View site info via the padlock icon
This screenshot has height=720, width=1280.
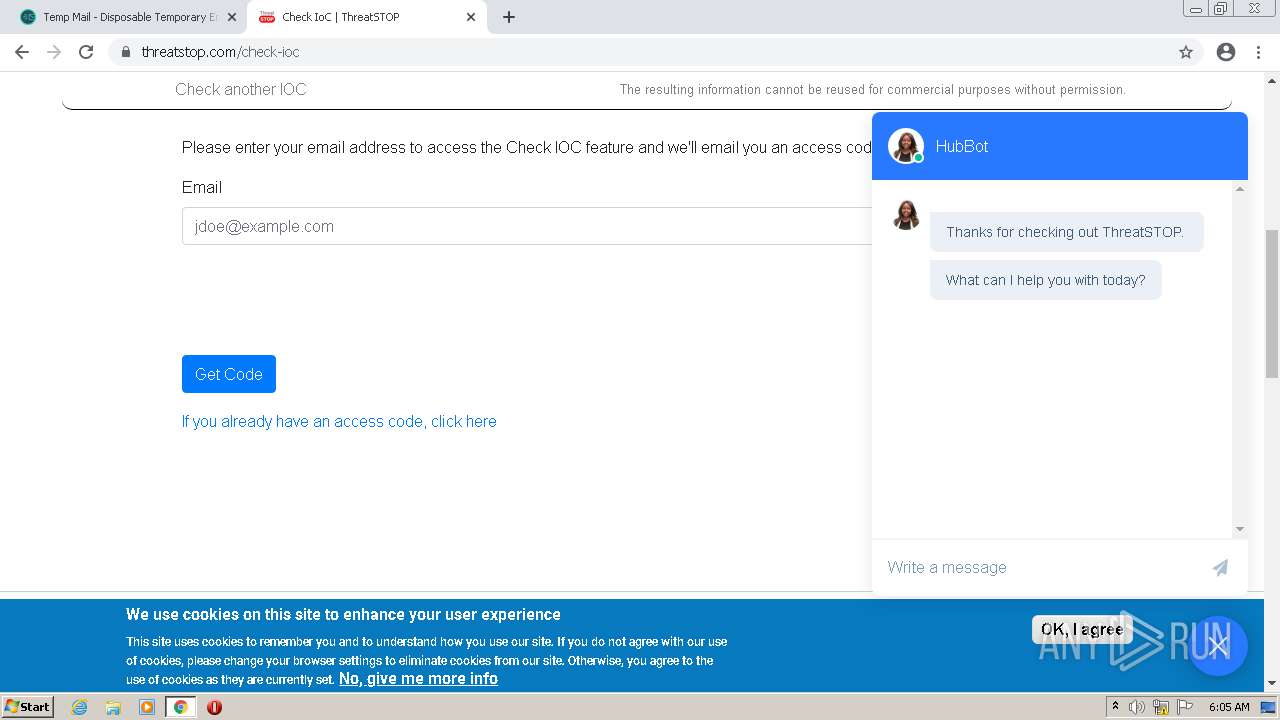pos(125,52)
